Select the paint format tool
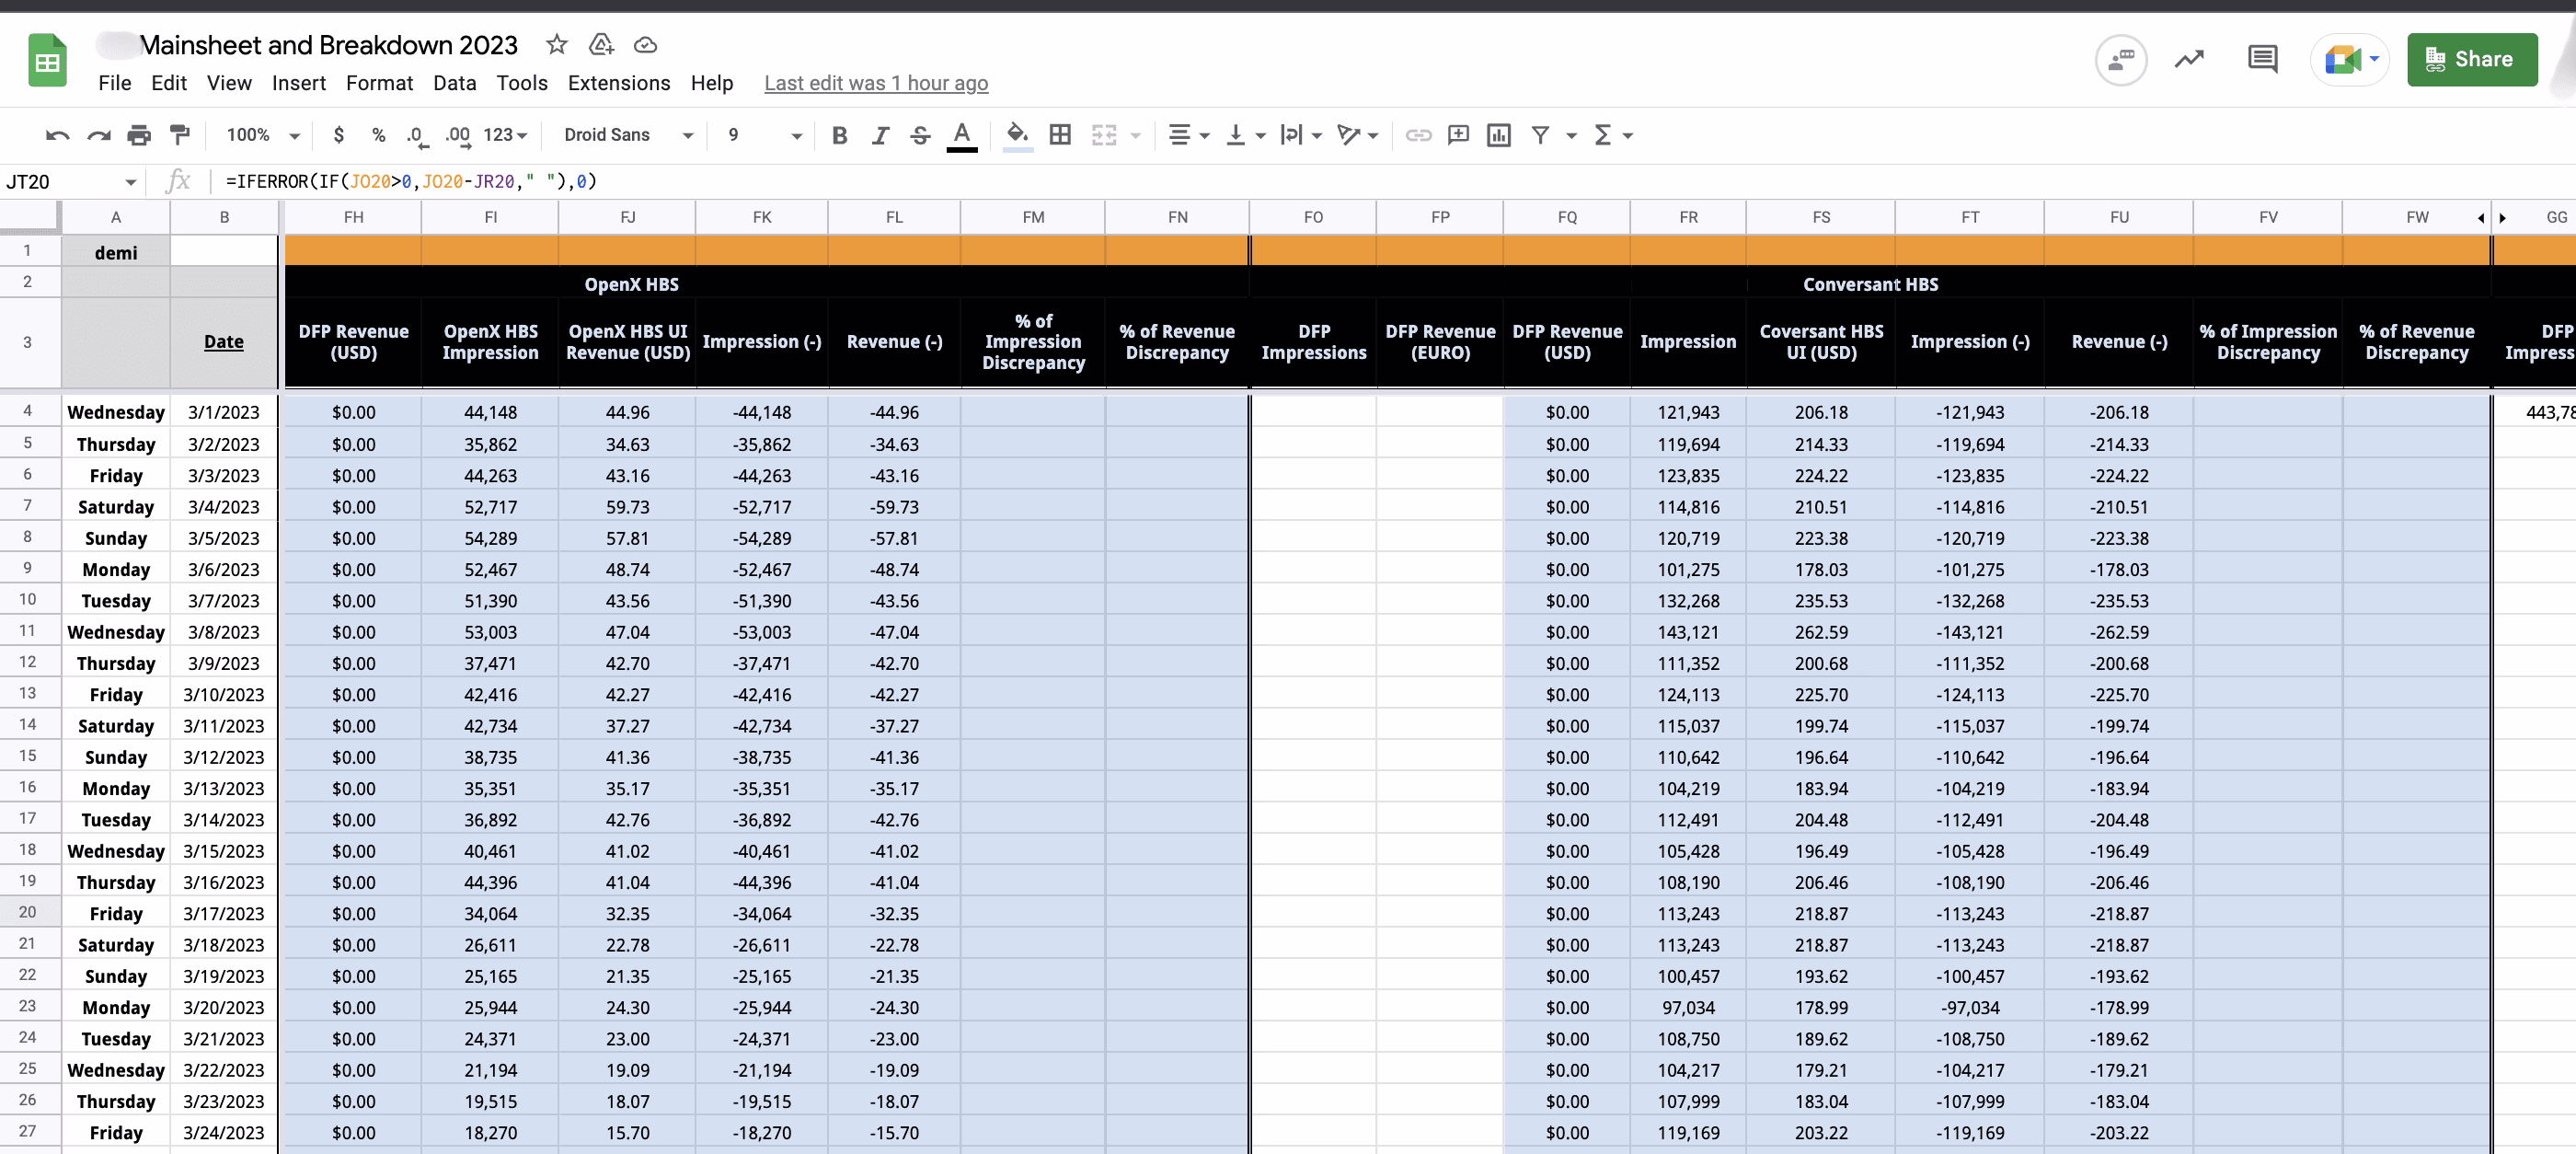 (180, 135)
